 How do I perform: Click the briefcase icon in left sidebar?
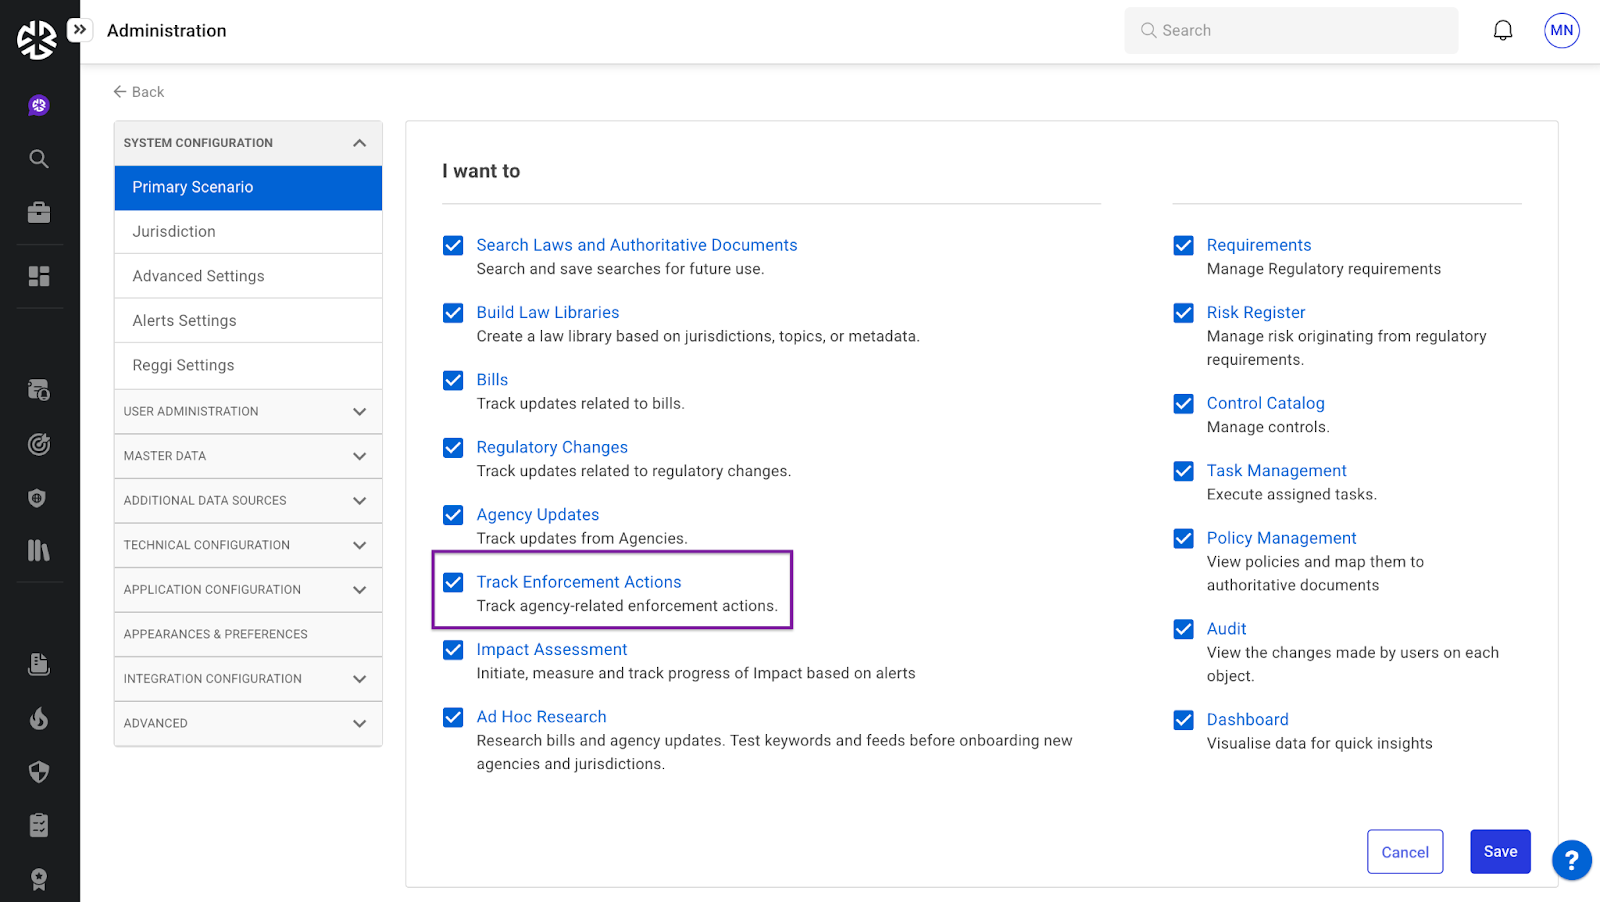(x=39, y=213)
